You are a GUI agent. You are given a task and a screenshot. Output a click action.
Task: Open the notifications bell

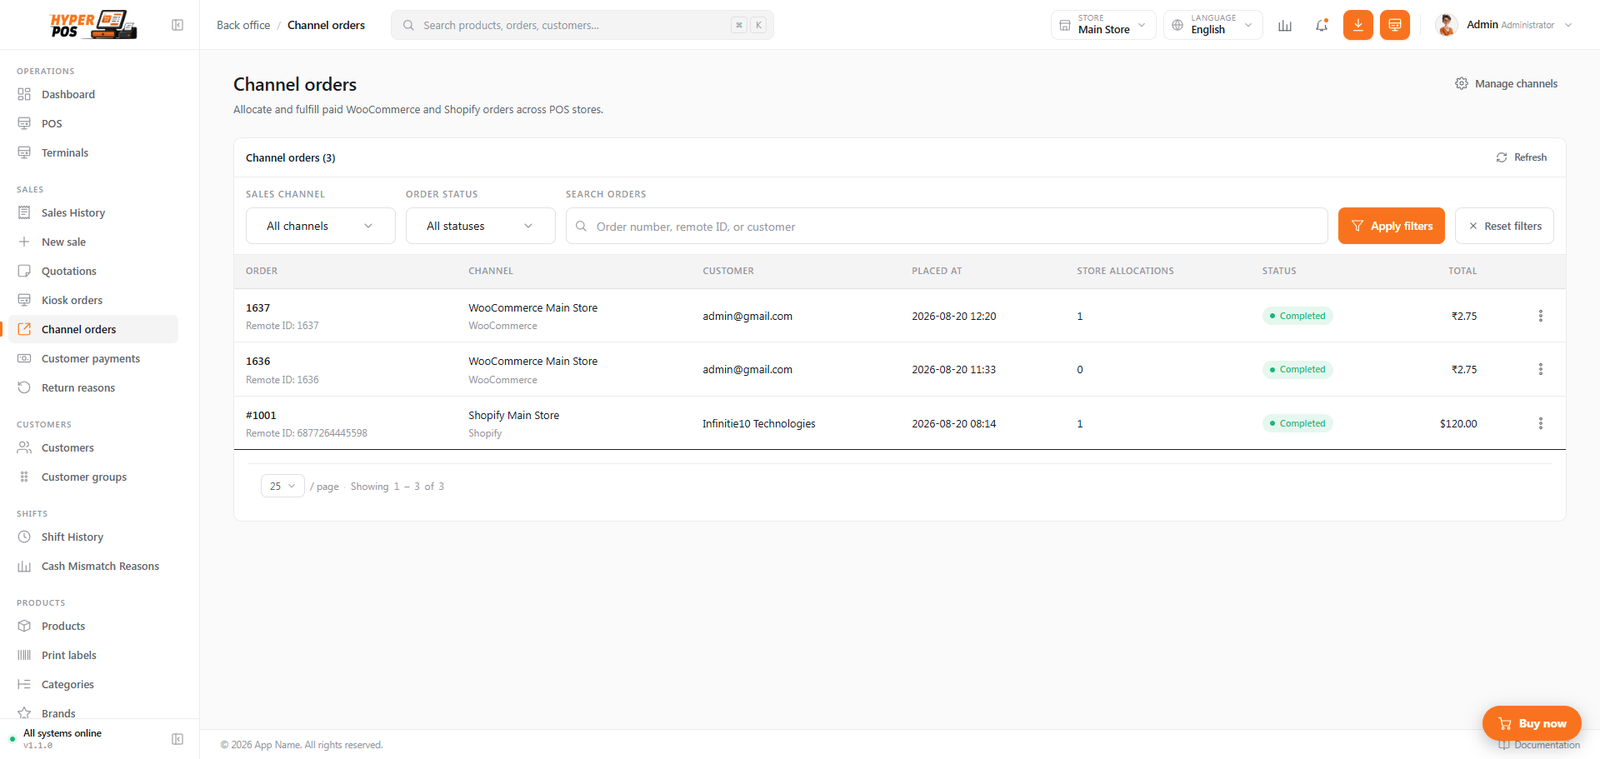click(x=1322, y=25)
